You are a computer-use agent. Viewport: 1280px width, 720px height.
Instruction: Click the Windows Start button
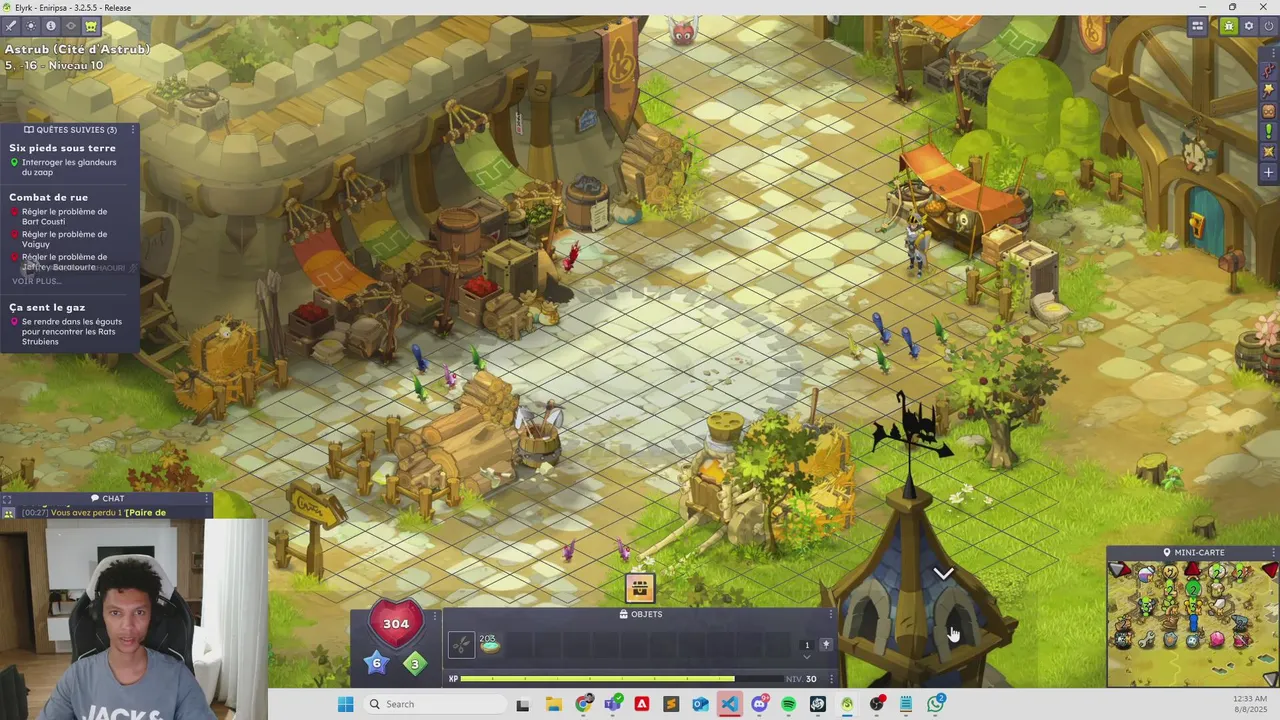(x=345, y=704)
